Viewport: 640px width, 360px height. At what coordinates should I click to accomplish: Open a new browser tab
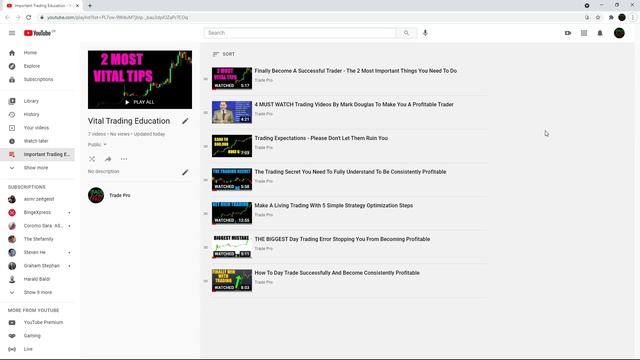(90, 6)
